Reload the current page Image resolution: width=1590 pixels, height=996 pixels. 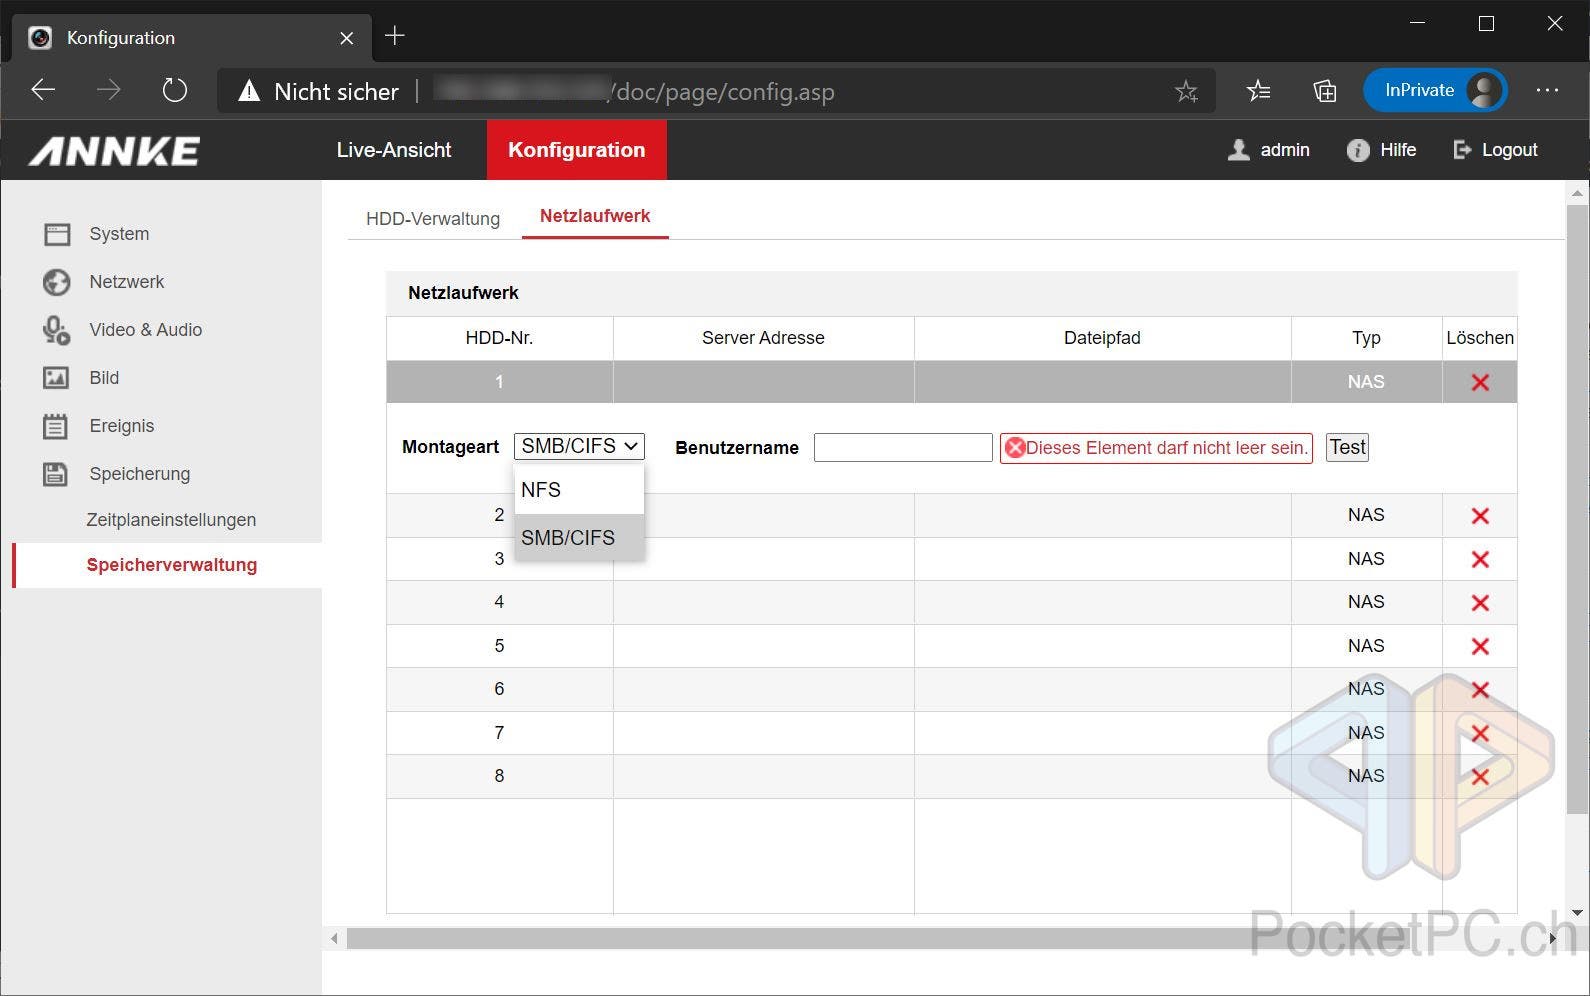(175, 91)
